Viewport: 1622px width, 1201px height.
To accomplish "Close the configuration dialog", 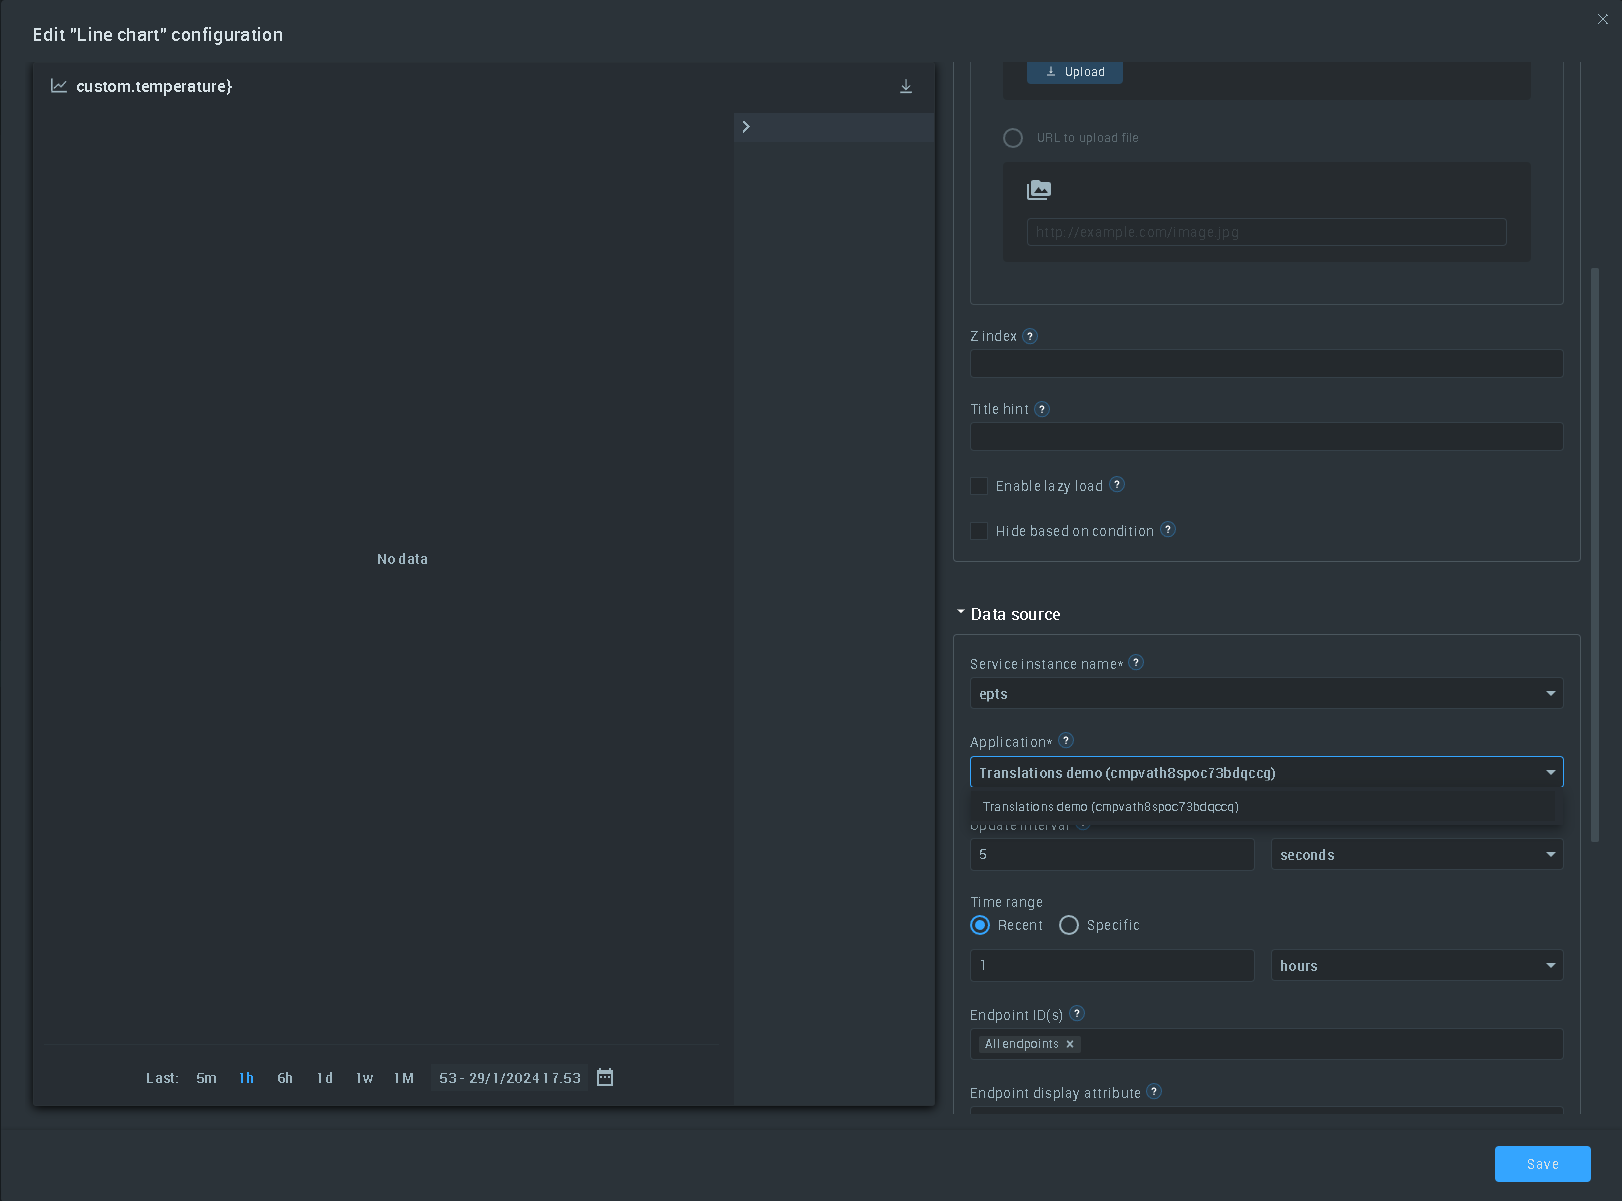I will pyautogui.click(x=1603, y=19).
